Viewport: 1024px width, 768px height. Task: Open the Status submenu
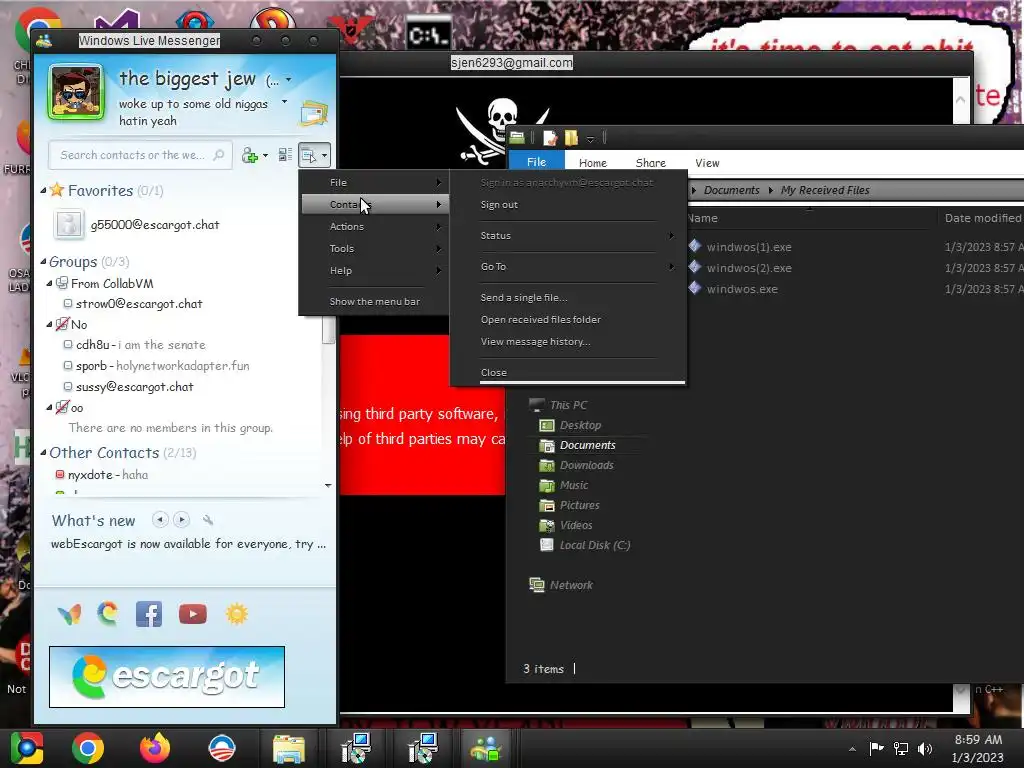pos(568,236)
